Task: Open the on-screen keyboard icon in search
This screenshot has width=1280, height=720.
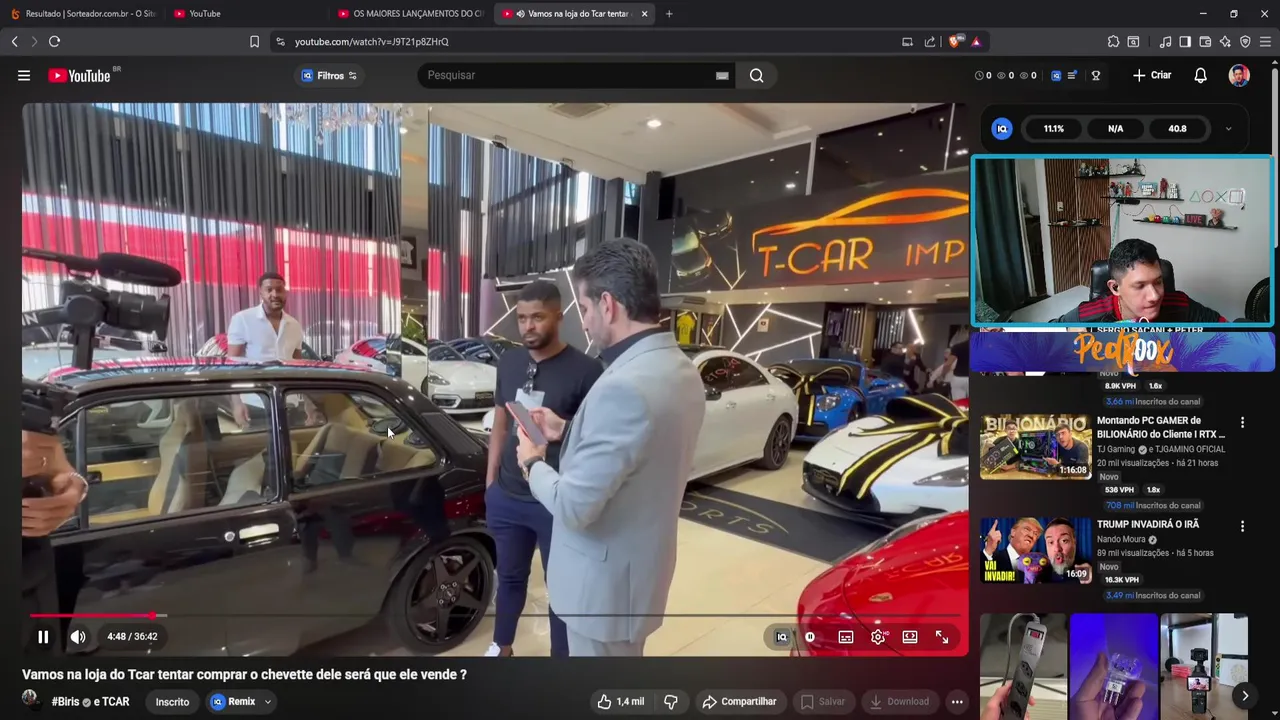Action: point(722,75)
